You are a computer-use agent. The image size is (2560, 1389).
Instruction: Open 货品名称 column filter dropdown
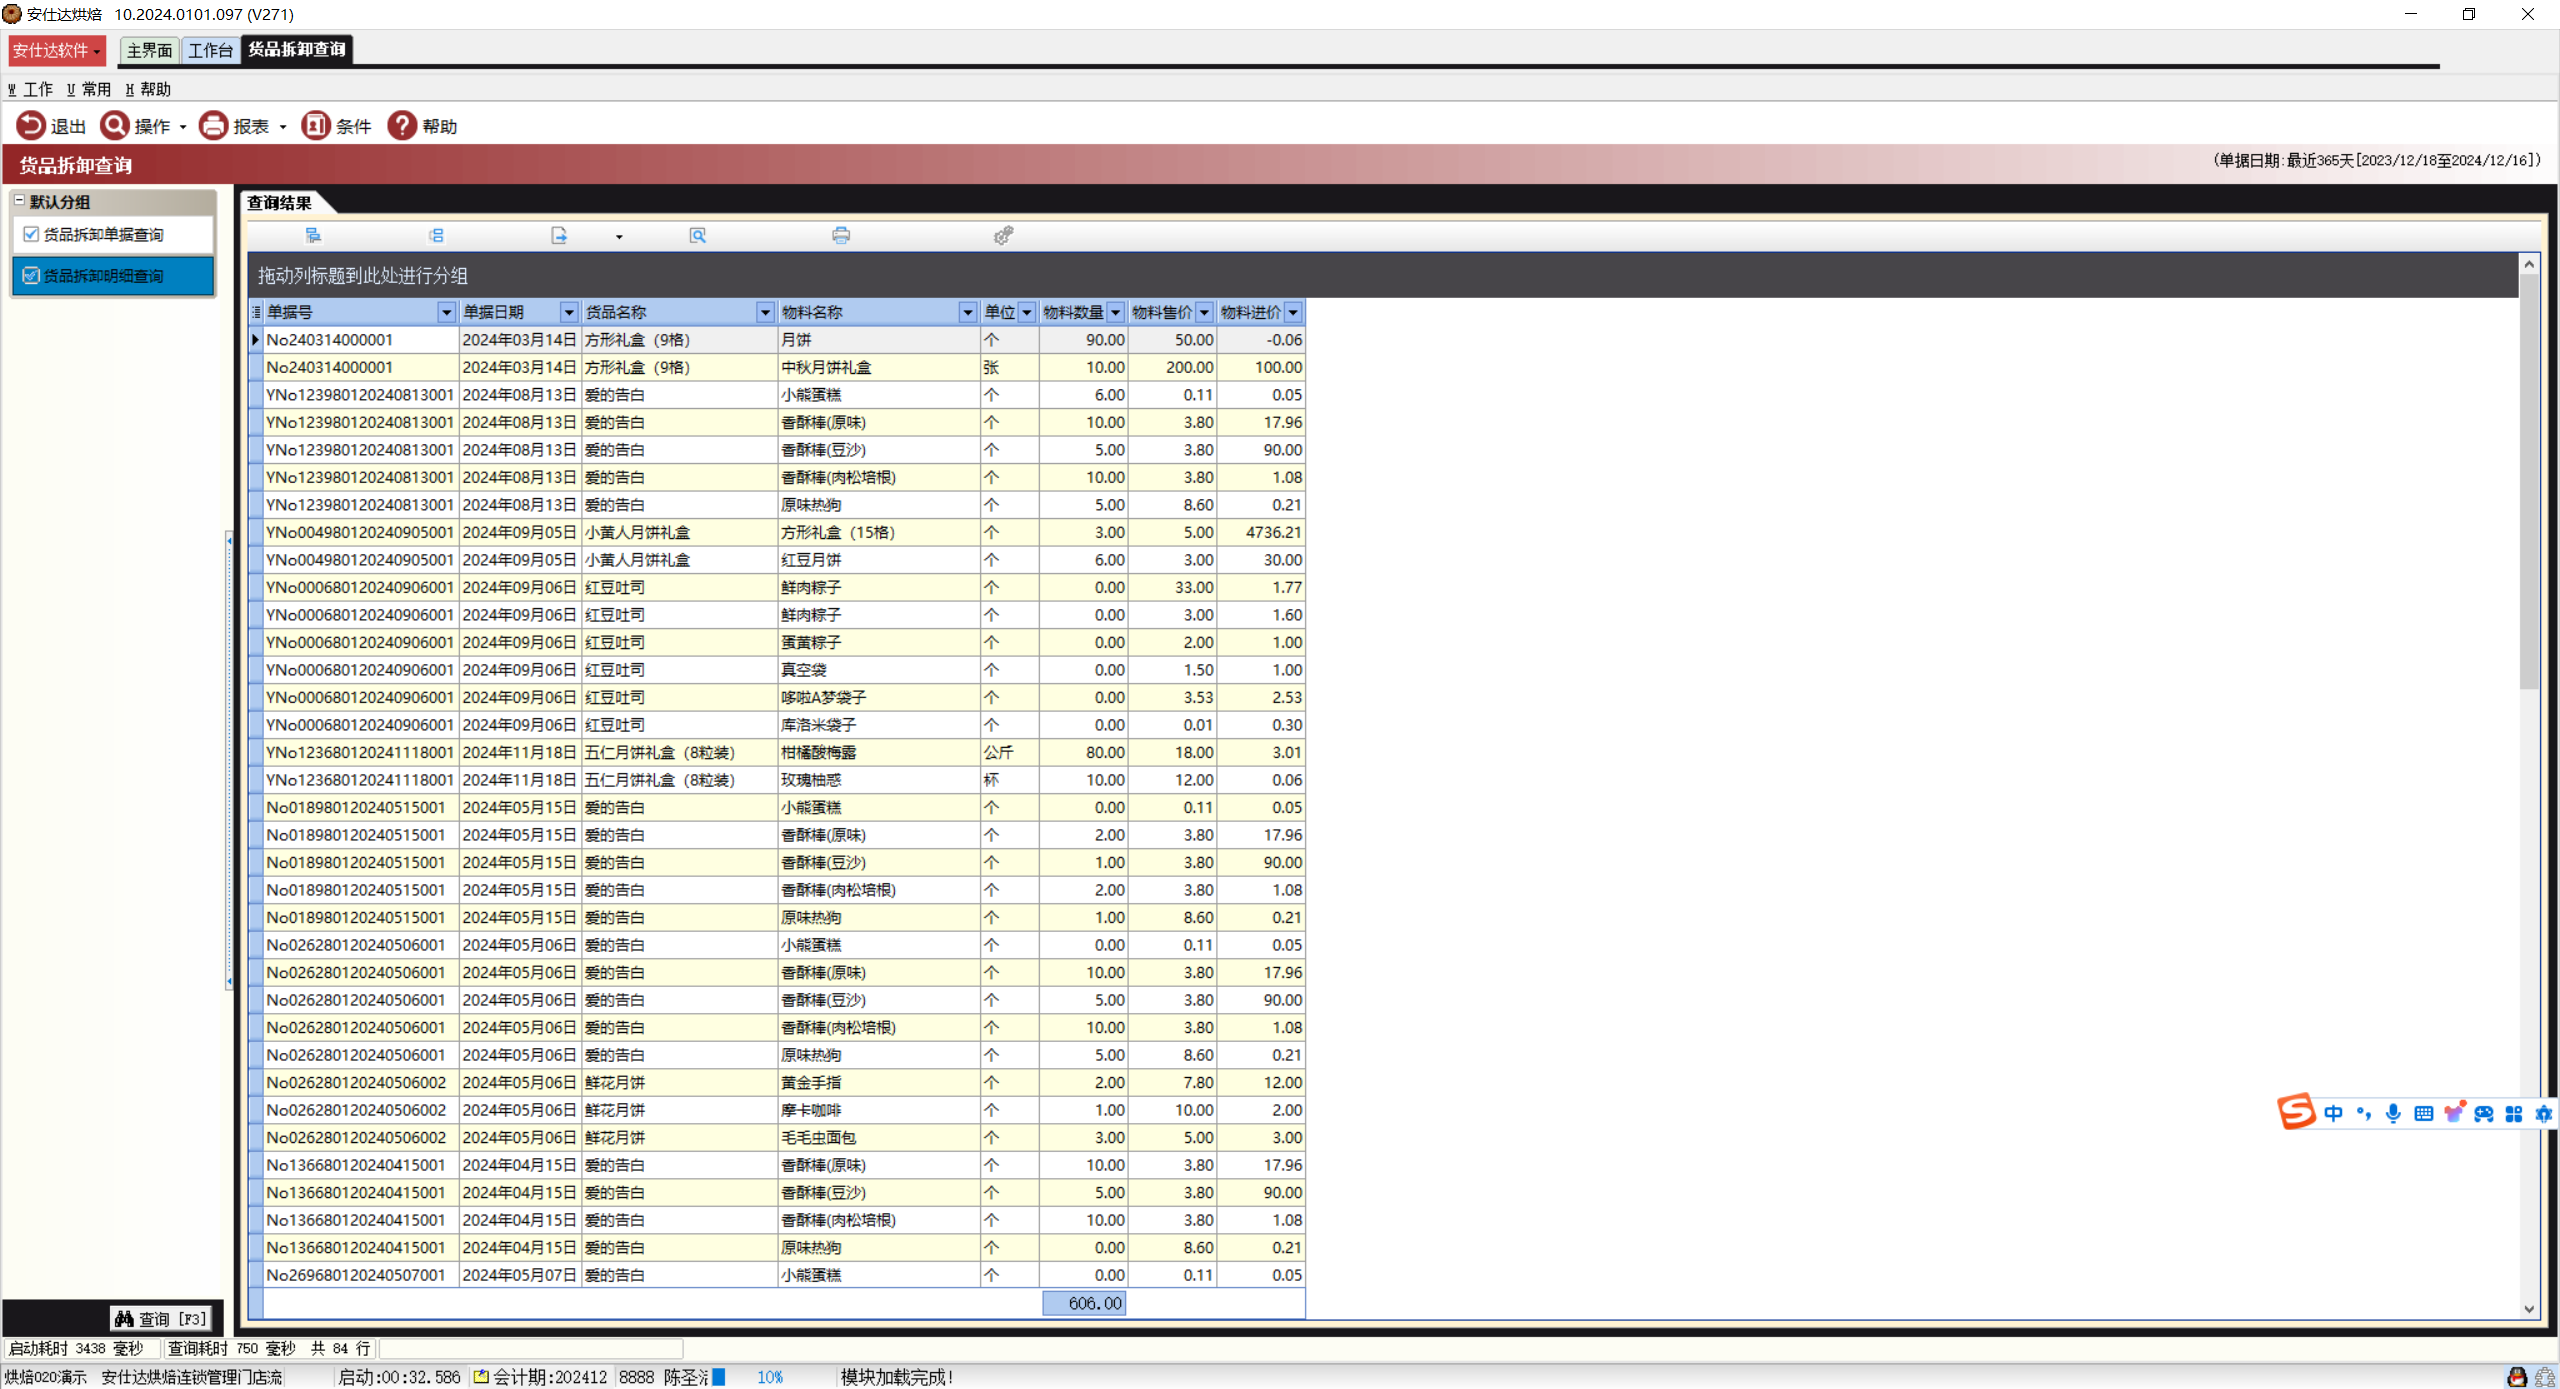[x=765, y=313]
